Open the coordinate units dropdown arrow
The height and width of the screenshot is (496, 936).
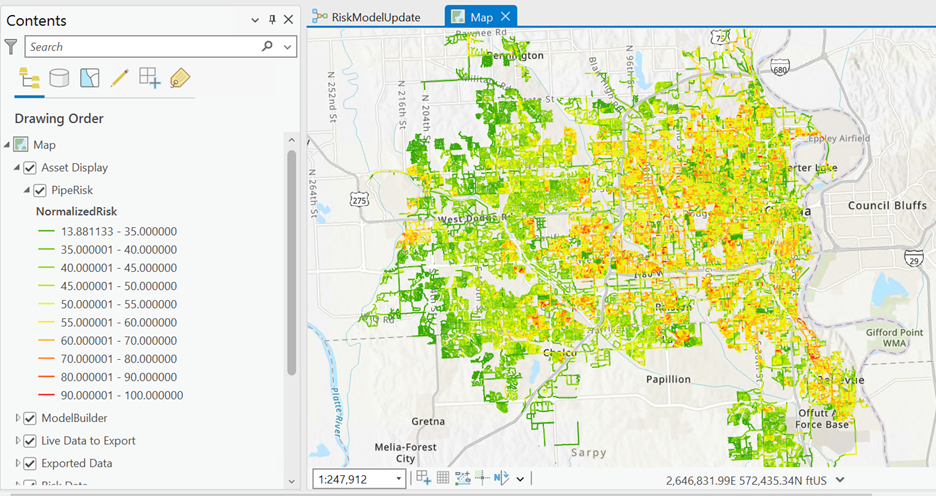pos(838,479)
